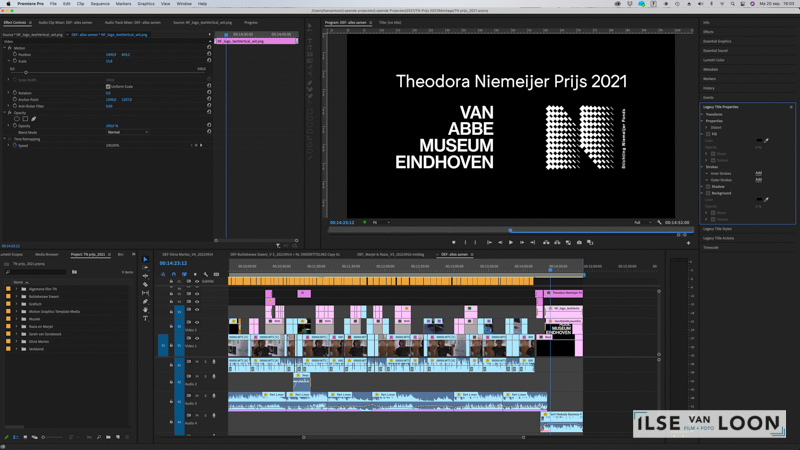The height and width of the screenshot is (450, 800).
Task: Toggle Video 2 track output eye
Action: coord(197,322)
